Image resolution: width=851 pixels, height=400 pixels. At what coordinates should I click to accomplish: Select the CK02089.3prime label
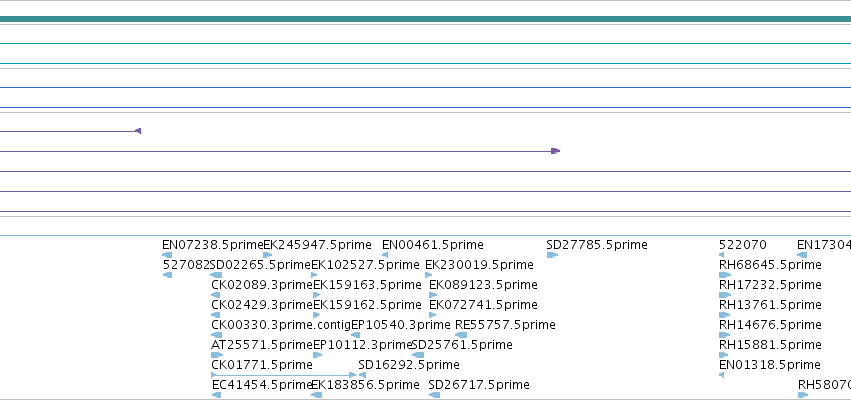262,285
